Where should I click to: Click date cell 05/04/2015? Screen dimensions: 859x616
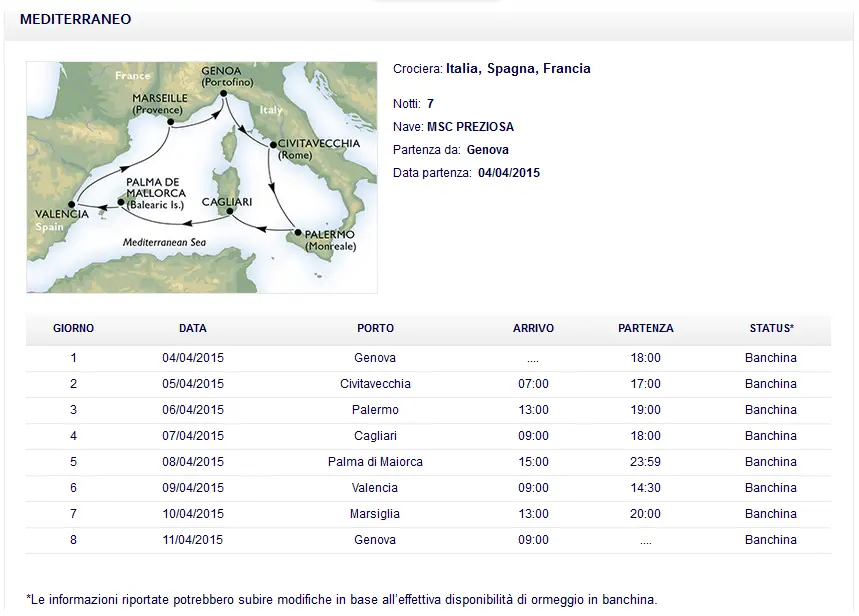point(193,384)
